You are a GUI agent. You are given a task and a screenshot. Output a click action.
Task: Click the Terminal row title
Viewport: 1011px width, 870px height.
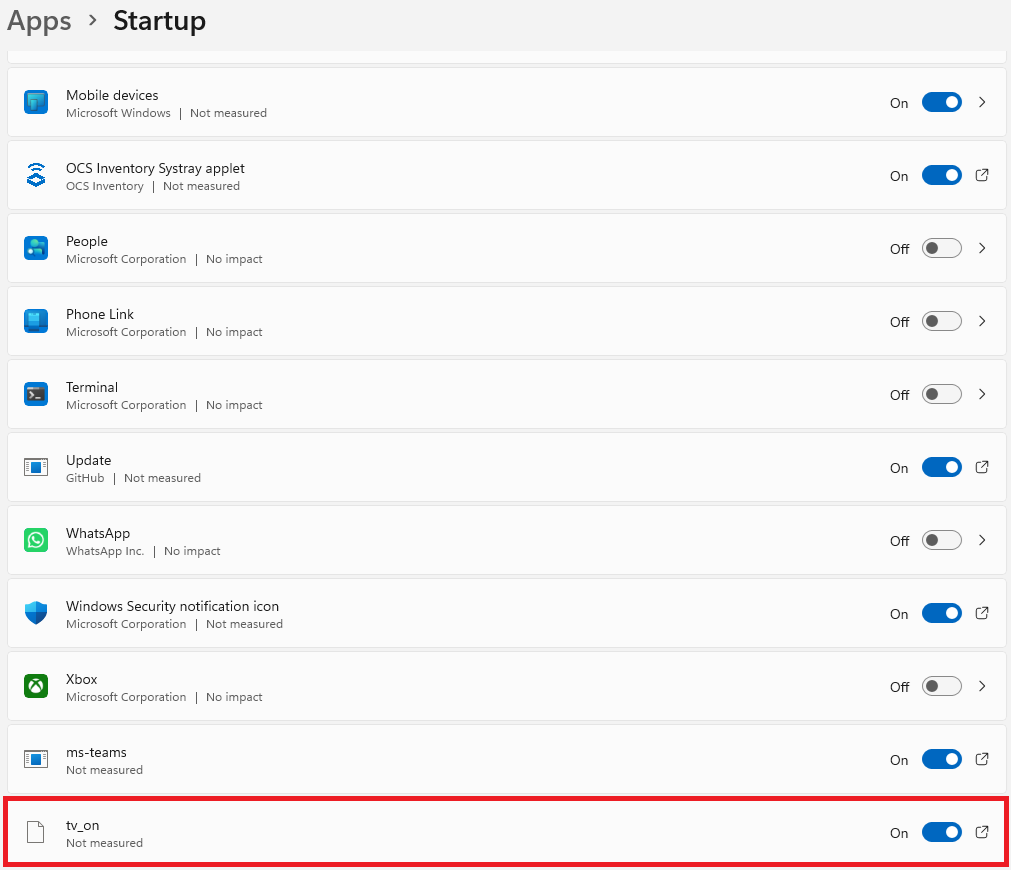tap(92, 387)
